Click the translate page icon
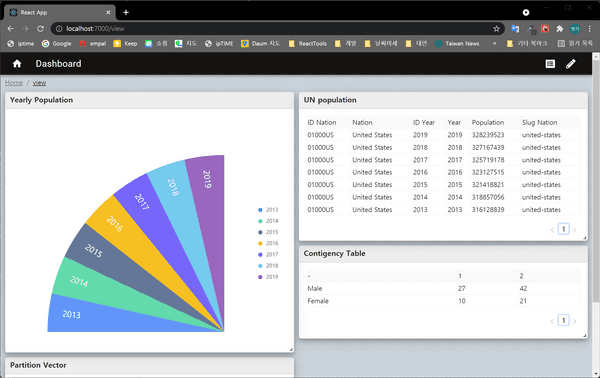This screenshot has width=600, height=378. pos(515,29)
